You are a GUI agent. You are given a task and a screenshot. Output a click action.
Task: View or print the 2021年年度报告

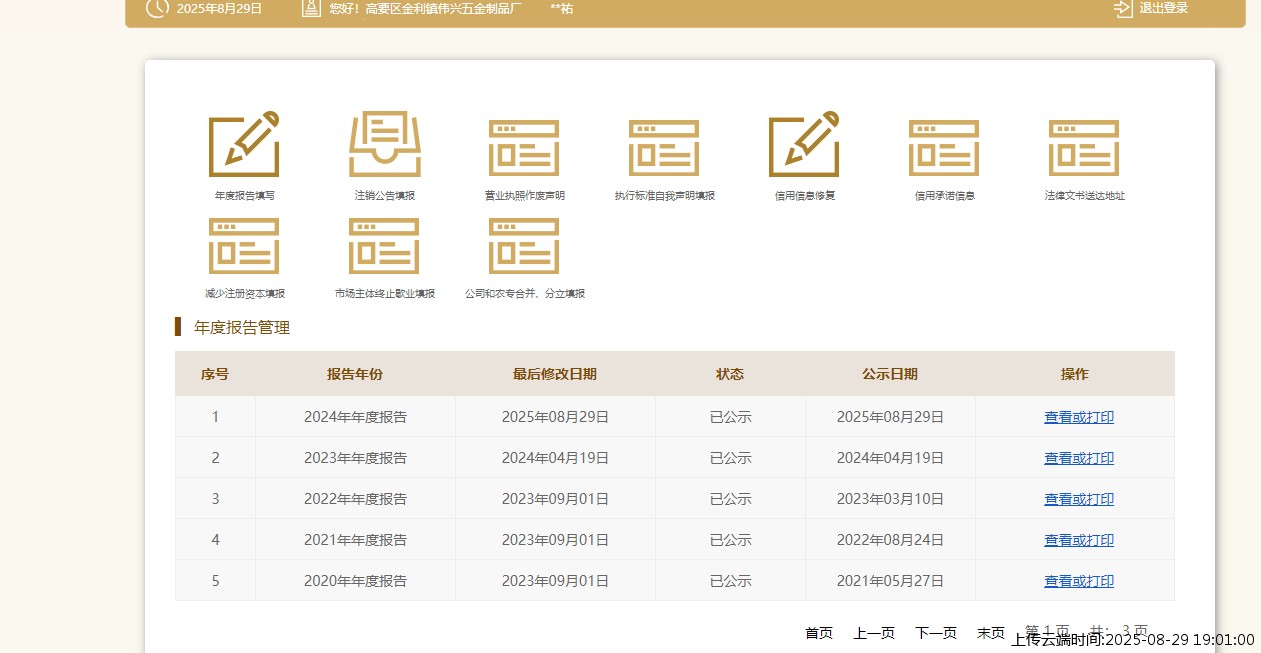tap(1079, 540)
